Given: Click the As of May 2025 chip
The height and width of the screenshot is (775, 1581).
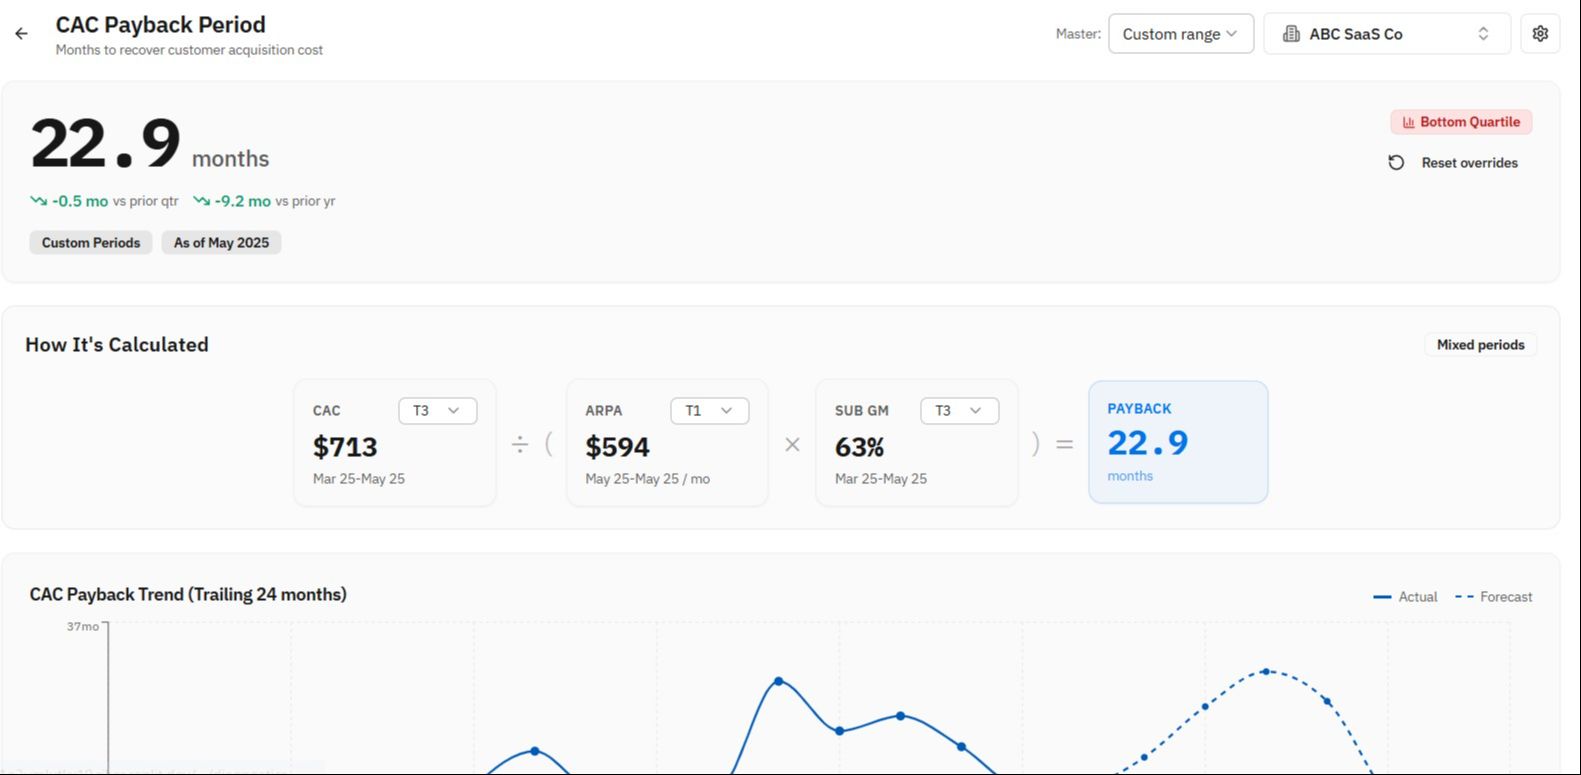Looking at the screenshot, I should 221,243.
